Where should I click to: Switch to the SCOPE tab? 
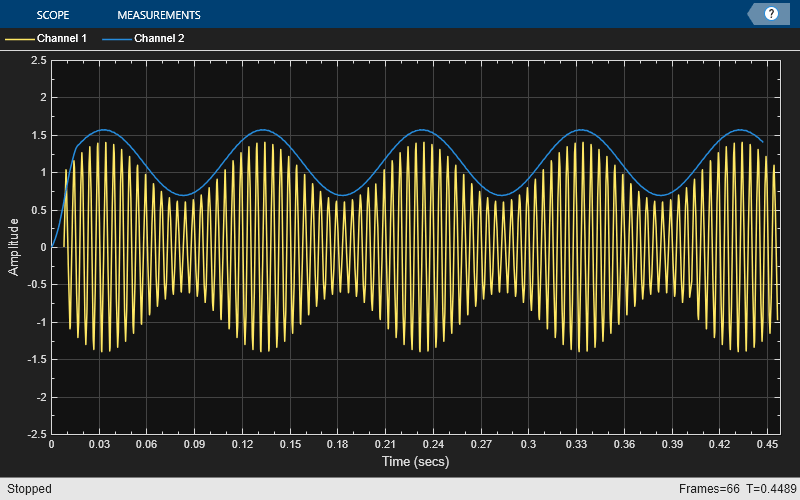53,15
